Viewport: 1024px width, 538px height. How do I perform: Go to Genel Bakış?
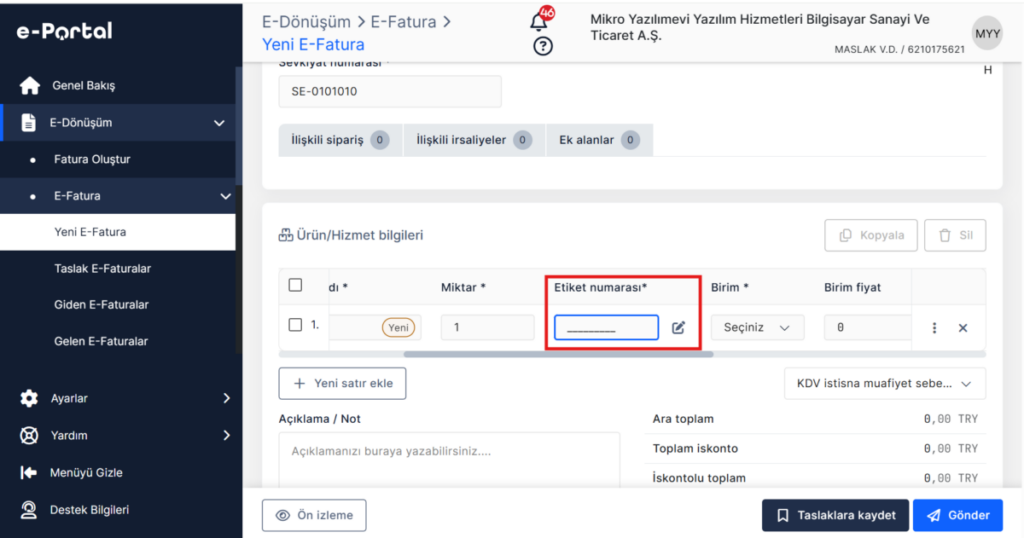84,86
